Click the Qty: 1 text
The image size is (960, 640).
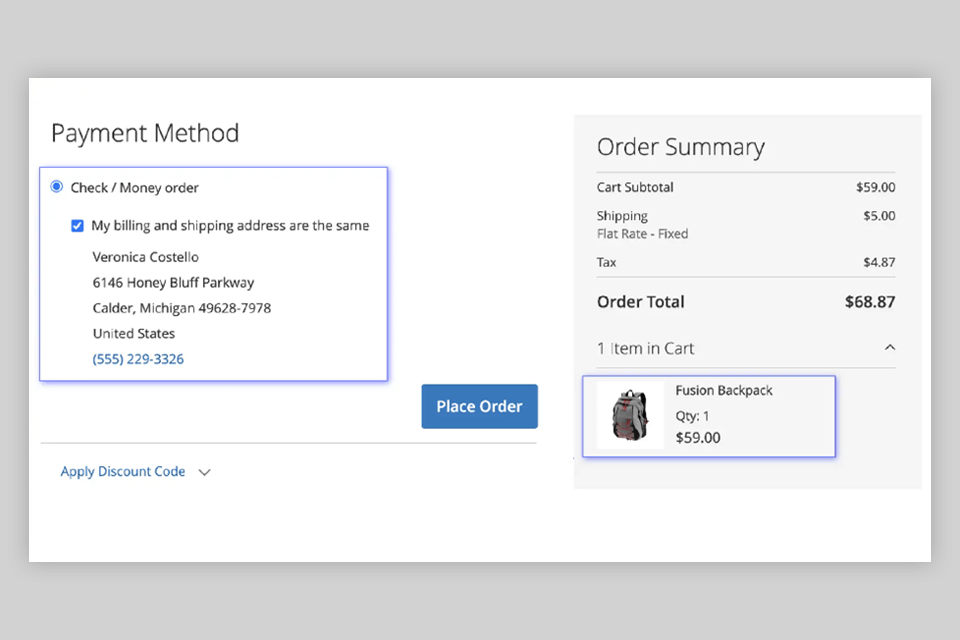(692, 416)
